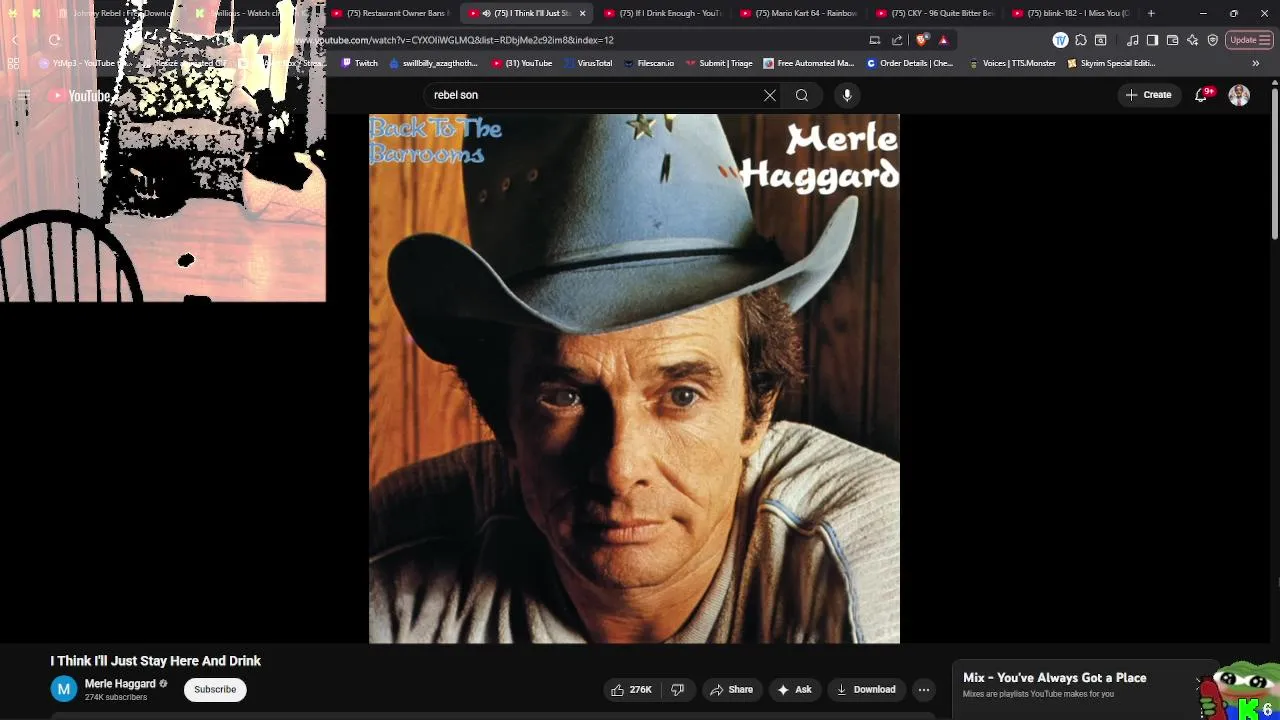Screen dimensions: 1280x720
Task: Click the Brave Rewards triangle icon
Action: pyautogui.click(x=943, y=40)
